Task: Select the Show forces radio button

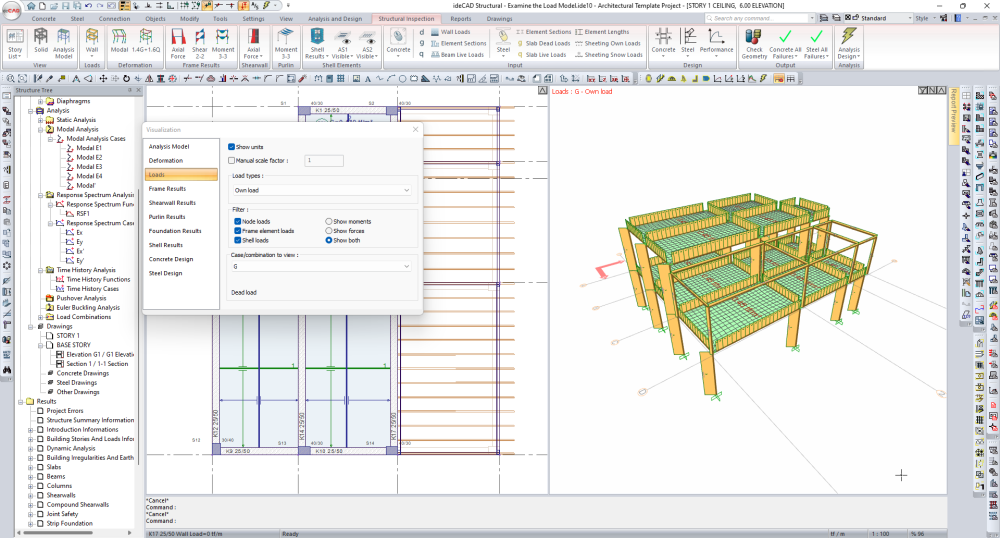Action: click(329, 231)
